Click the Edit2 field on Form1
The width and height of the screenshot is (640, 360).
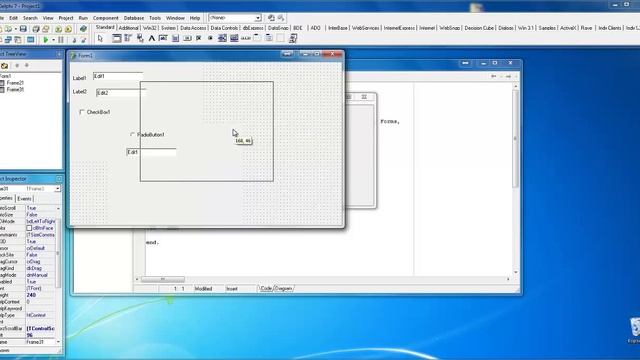point(121,93)
